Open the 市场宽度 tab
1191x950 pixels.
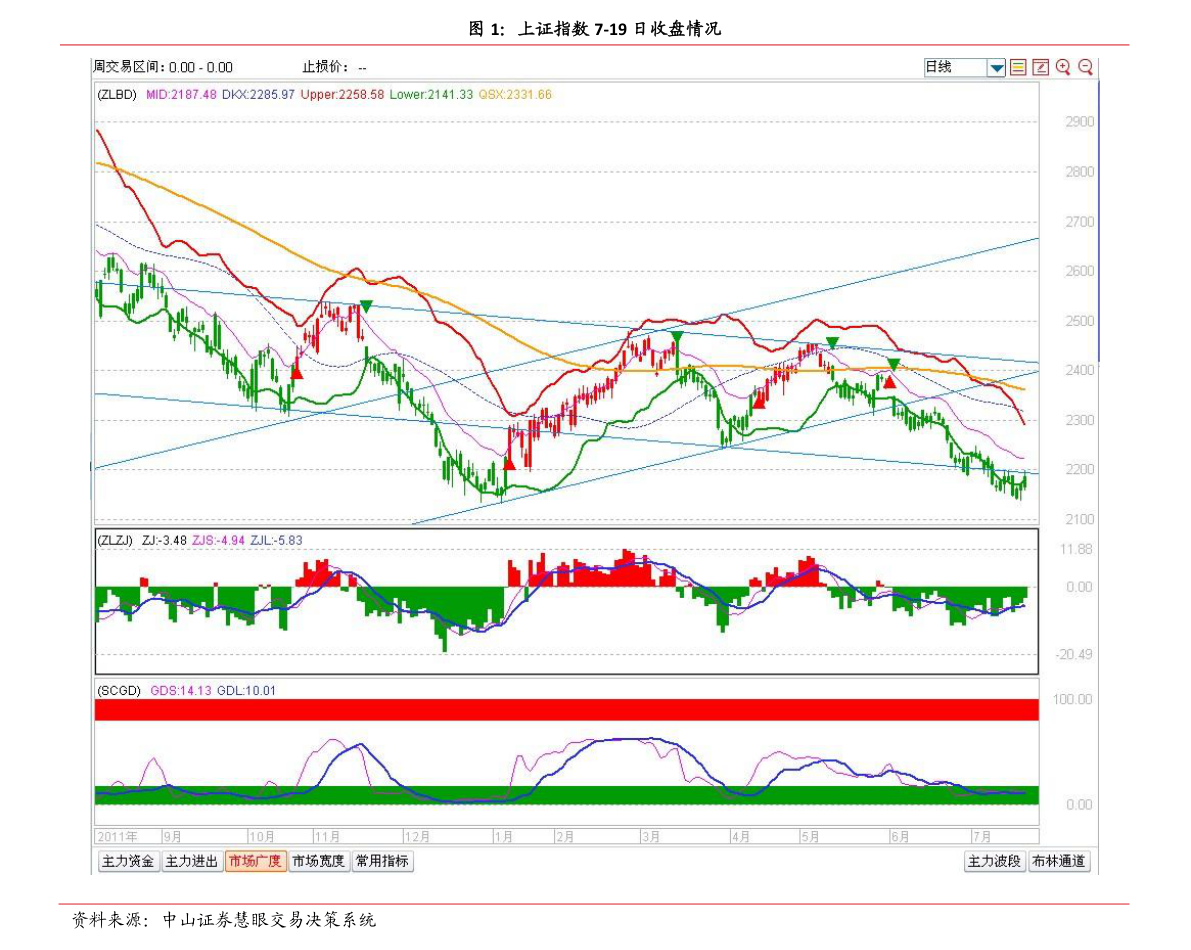coord(318,861)
